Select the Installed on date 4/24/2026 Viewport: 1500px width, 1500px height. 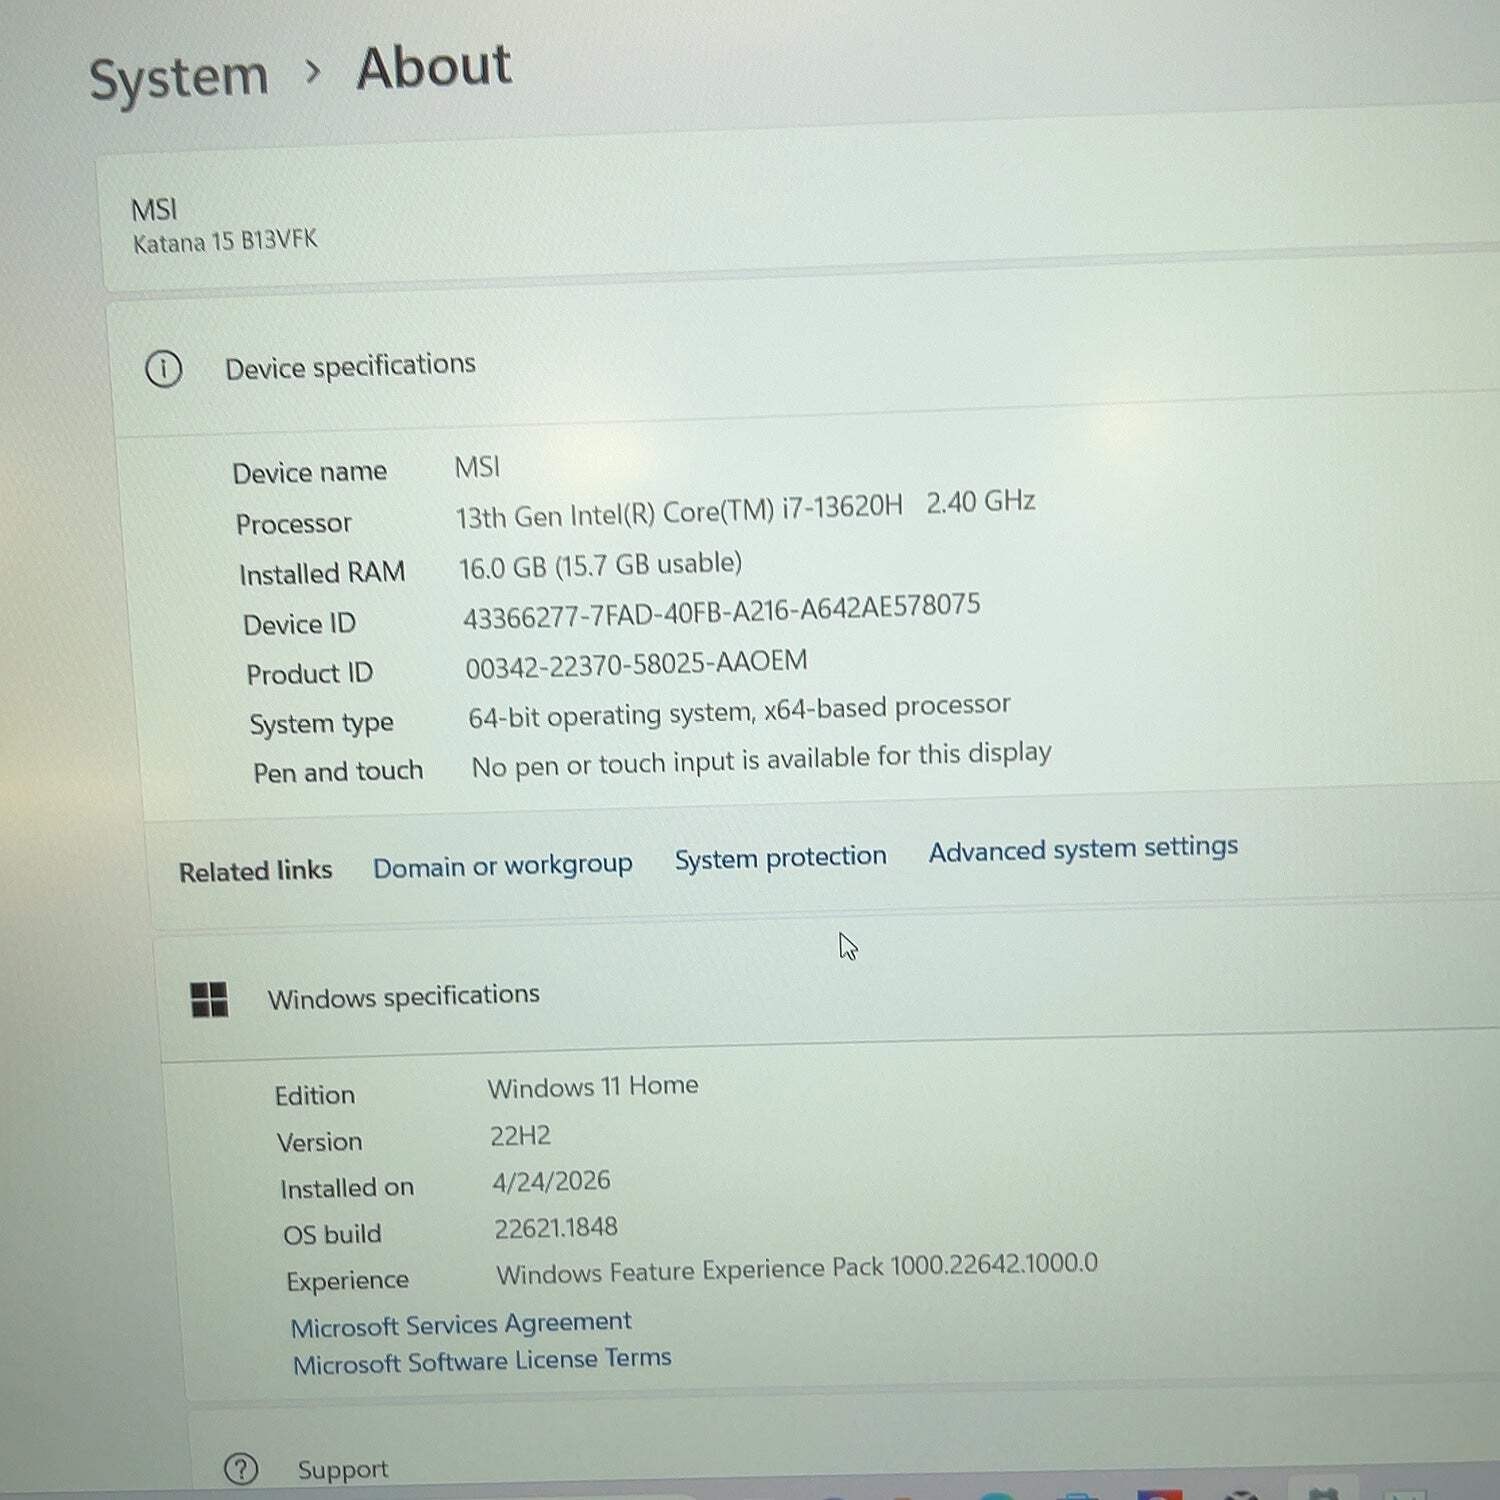(x=551, y=1181)
